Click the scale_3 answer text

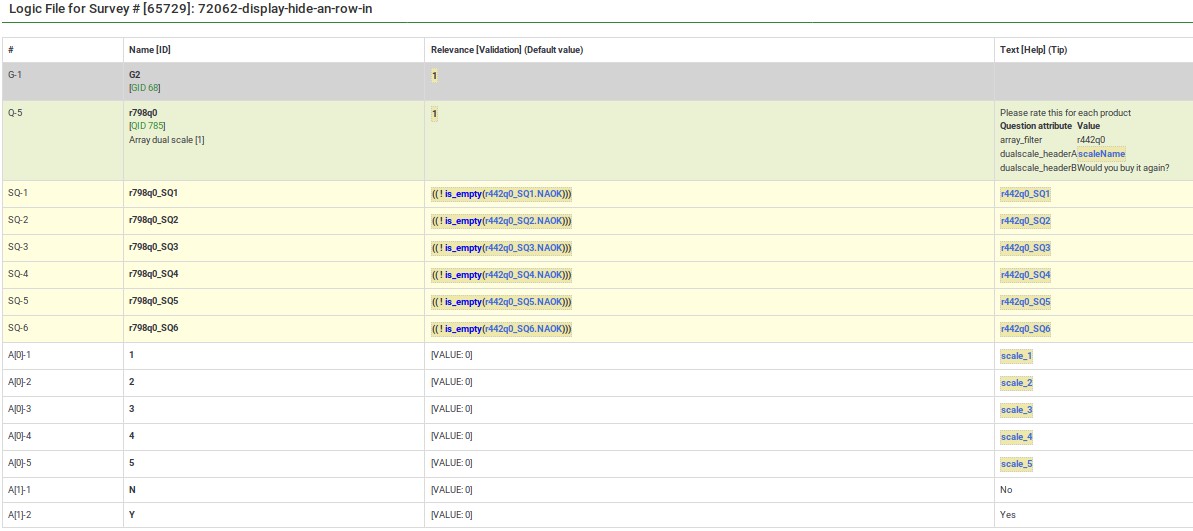[x=1016, y=410]
